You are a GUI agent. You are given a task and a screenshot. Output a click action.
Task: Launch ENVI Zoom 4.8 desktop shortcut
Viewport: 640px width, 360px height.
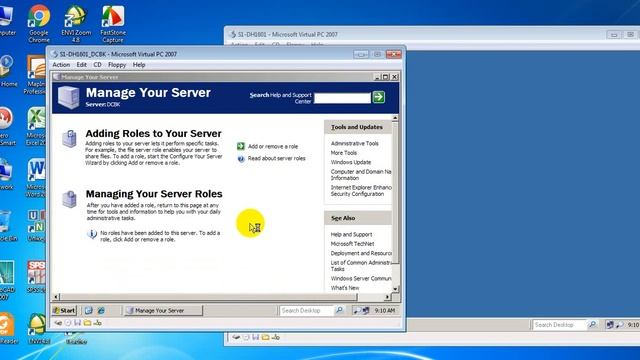pos(76,23)
